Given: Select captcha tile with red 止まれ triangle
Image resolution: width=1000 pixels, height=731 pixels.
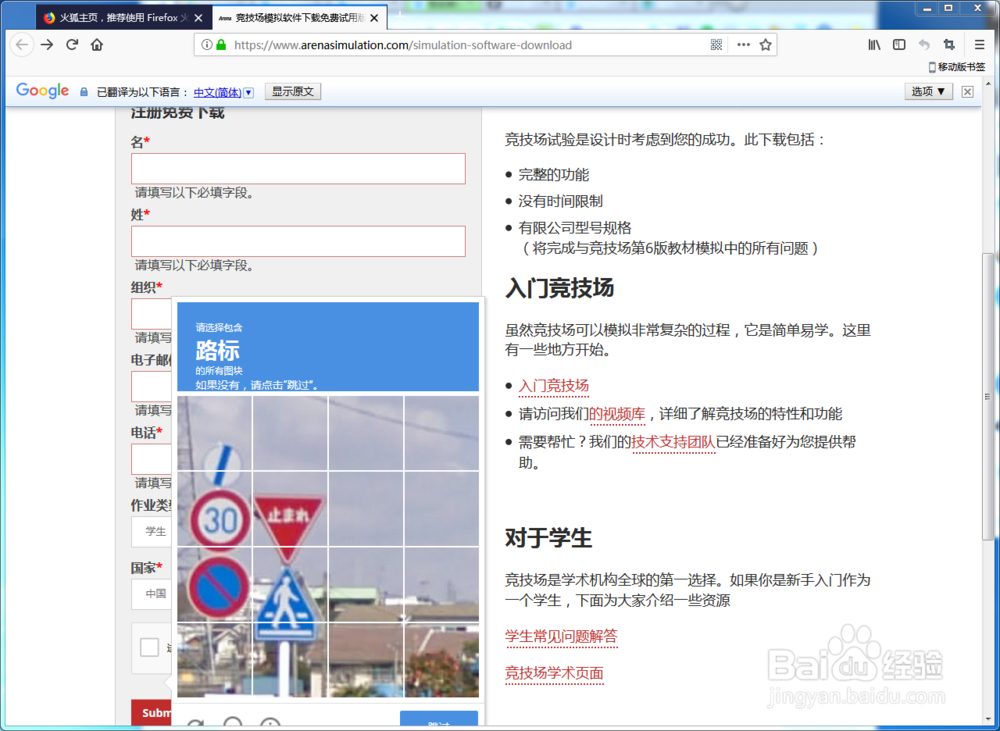Looking at the screenshot, I should pos(290,509).
